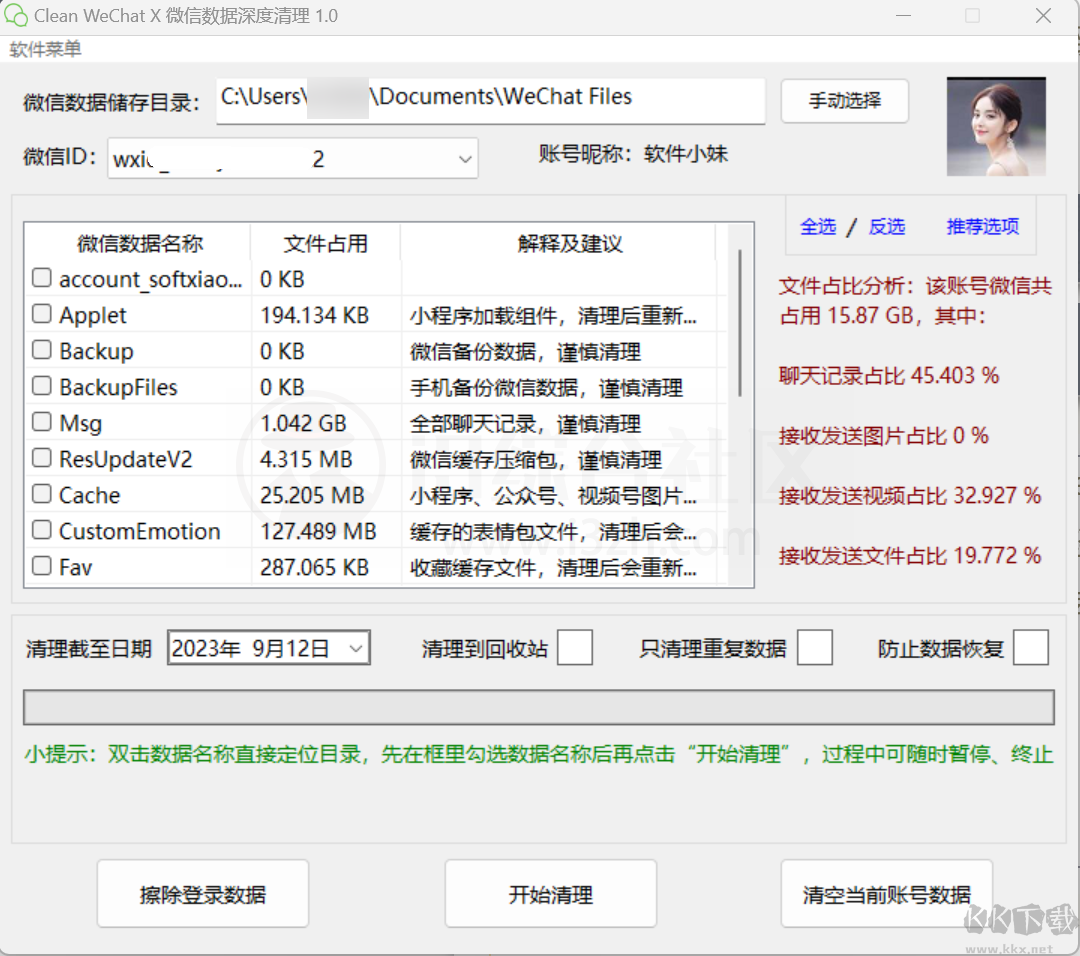
Task: Click the WeChat Files path input field
Action: point(490,100)
